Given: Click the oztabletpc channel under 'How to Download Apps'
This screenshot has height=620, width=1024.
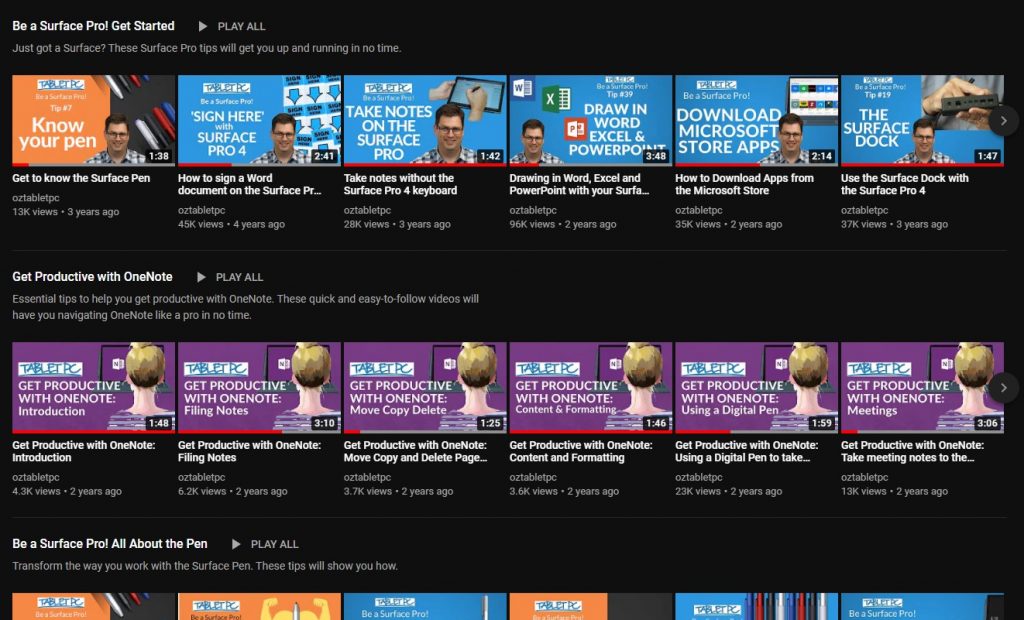Looking at the screenshot, I should click(x=699, y=210).
